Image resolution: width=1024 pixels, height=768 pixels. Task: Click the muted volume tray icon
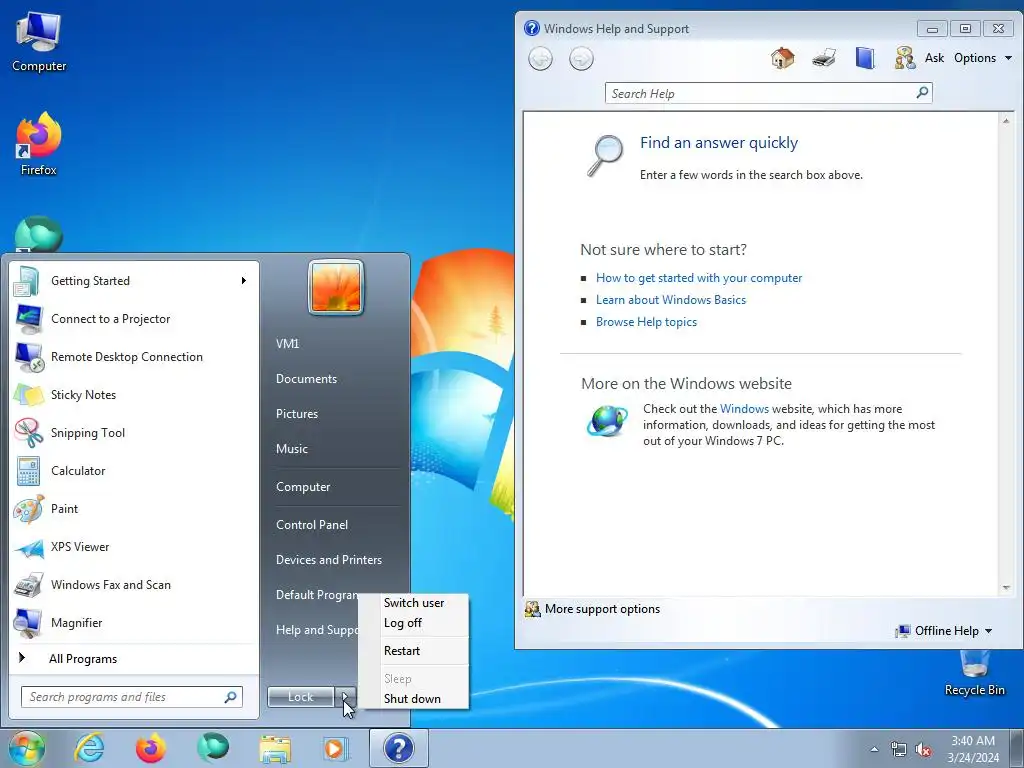923,750
